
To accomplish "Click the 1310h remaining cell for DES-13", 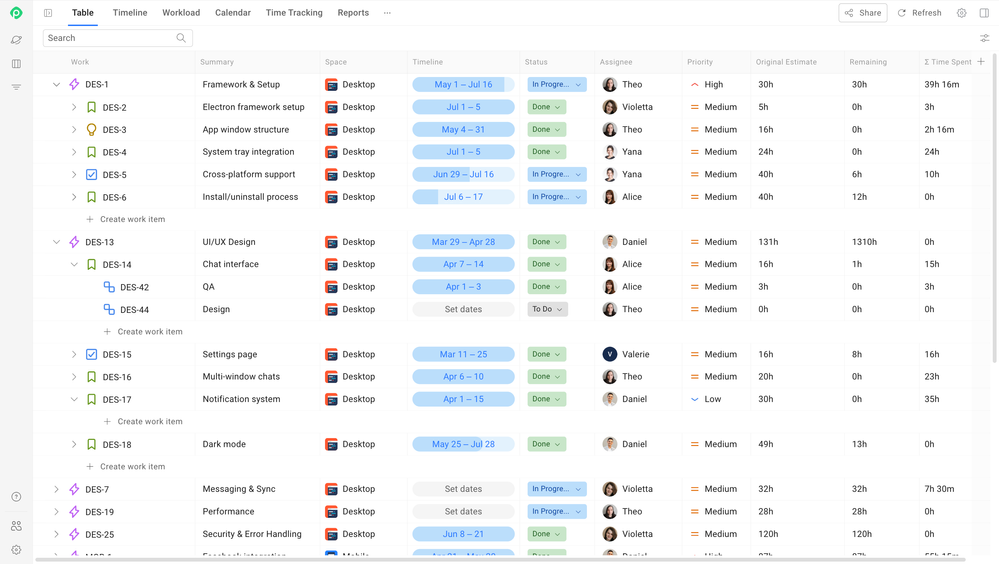I will 865,242.
